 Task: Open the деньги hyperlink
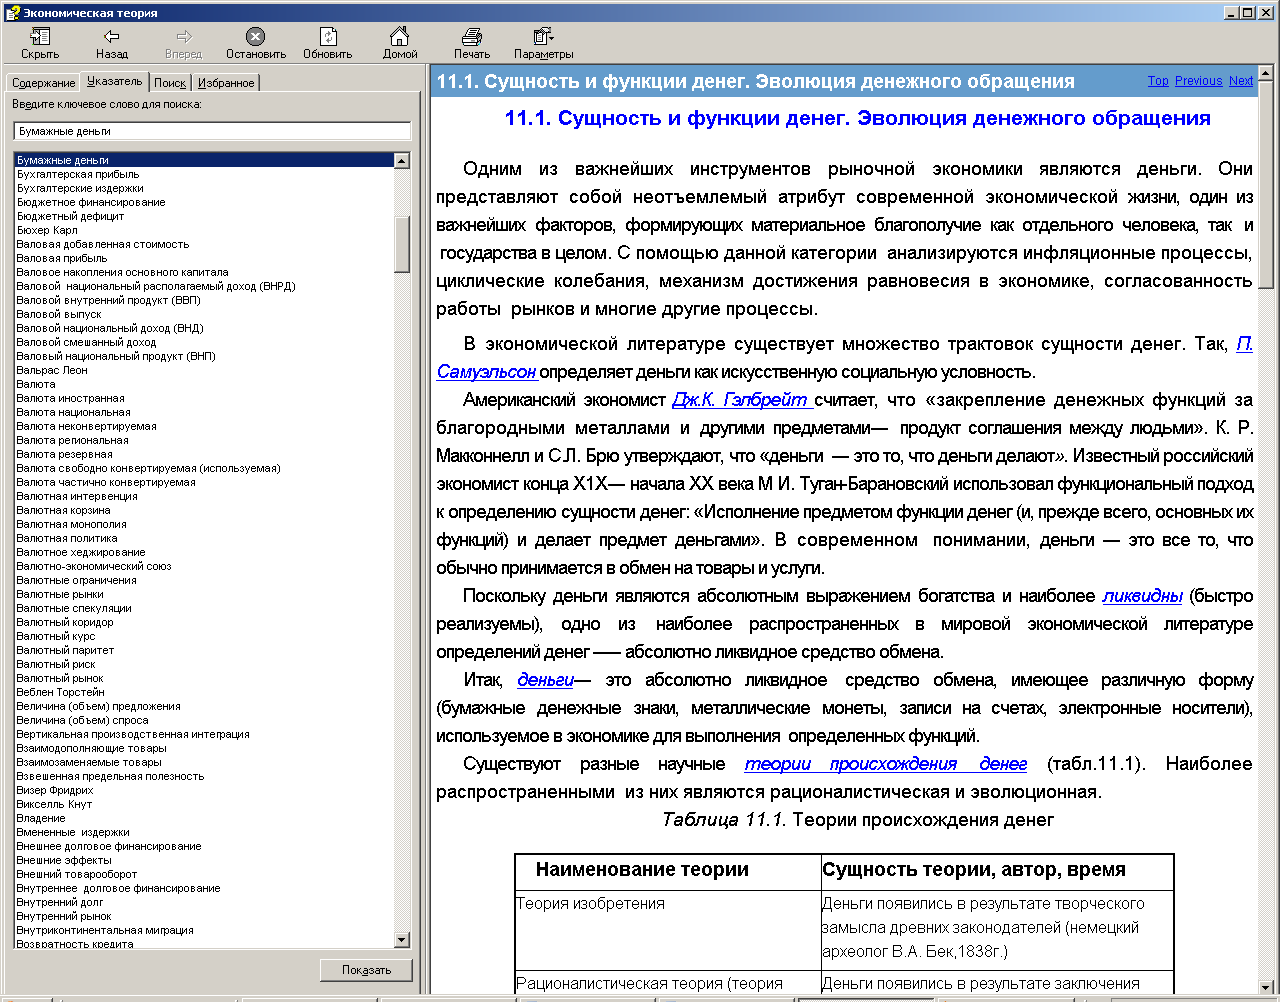tap(545, 680)
